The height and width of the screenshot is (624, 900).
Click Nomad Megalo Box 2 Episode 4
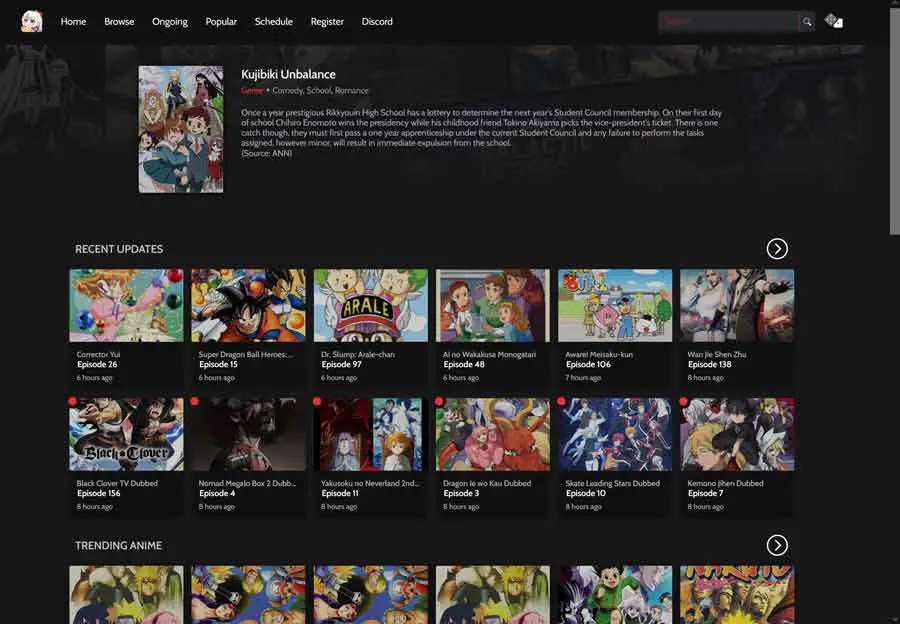[217, 494]
